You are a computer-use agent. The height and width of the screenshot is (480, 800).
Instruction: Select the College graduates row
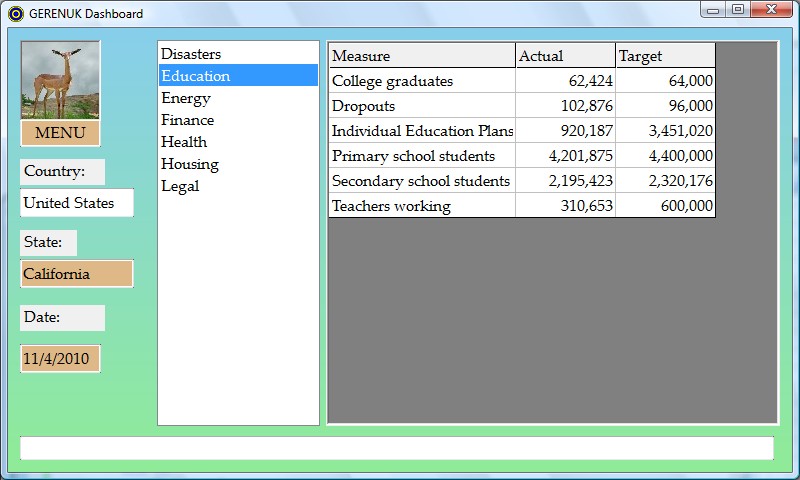tap(421, 81)
